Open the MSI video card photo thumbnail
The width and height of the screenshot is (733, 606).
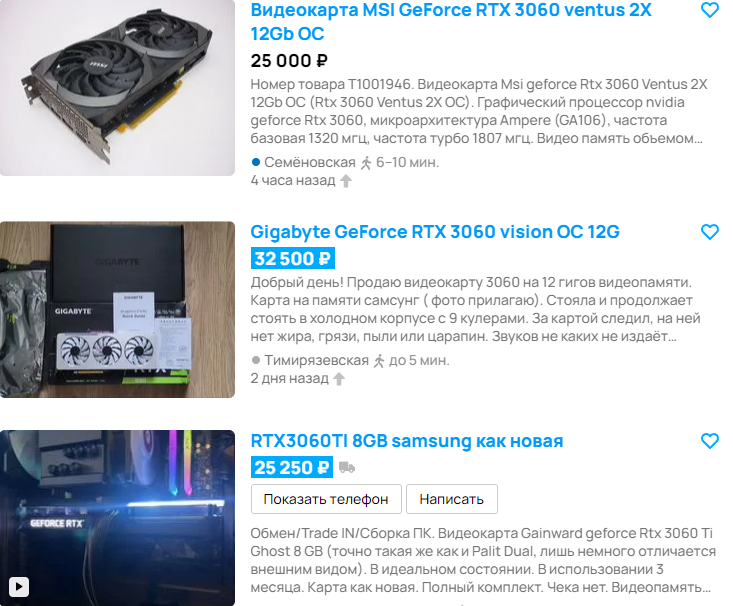tap(117, 87)
